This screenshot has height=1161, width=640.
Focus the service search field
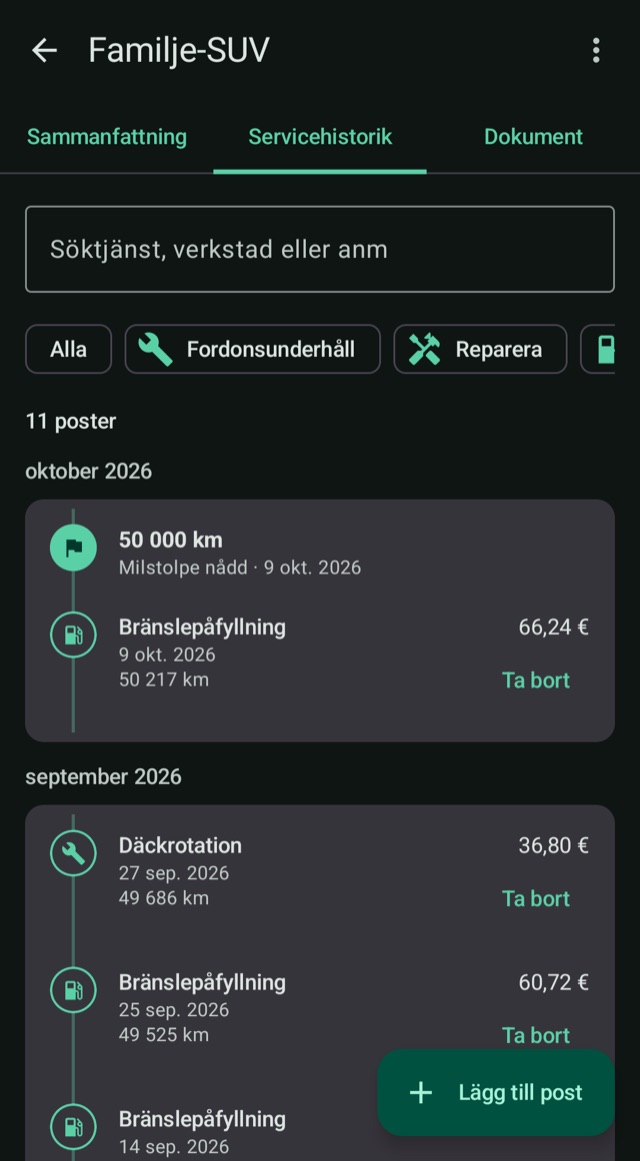tap(320, 249)
